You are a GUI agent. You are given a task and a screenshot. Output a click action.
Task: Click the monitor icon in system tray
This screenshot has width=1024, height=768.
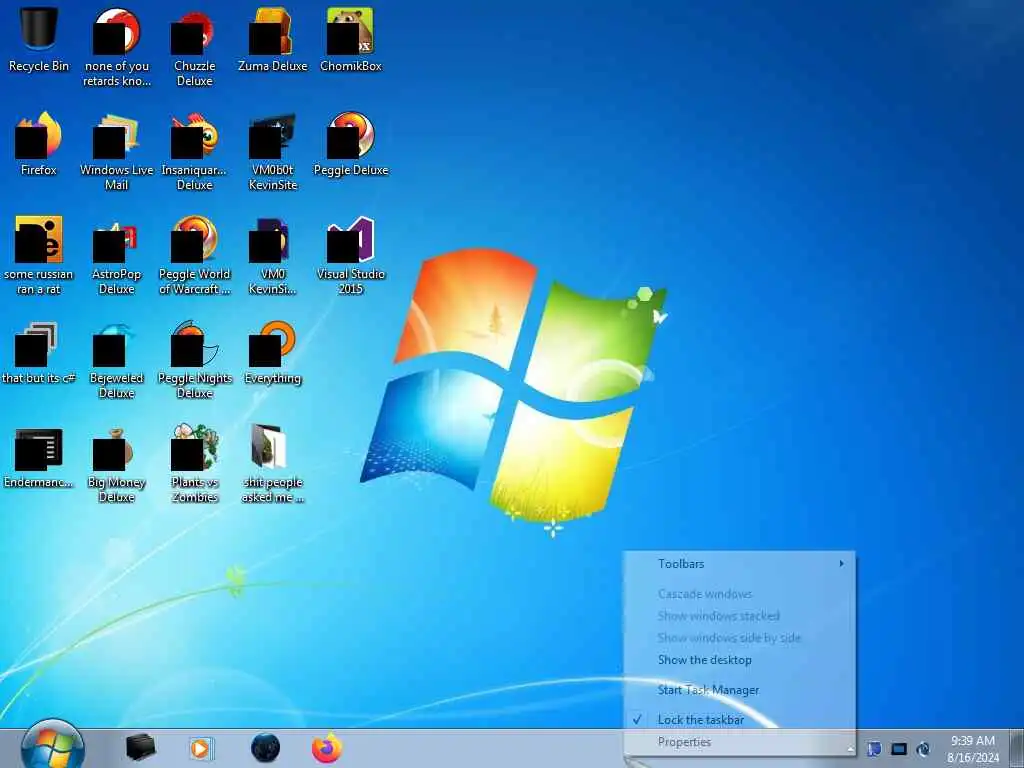coord(899,748)
